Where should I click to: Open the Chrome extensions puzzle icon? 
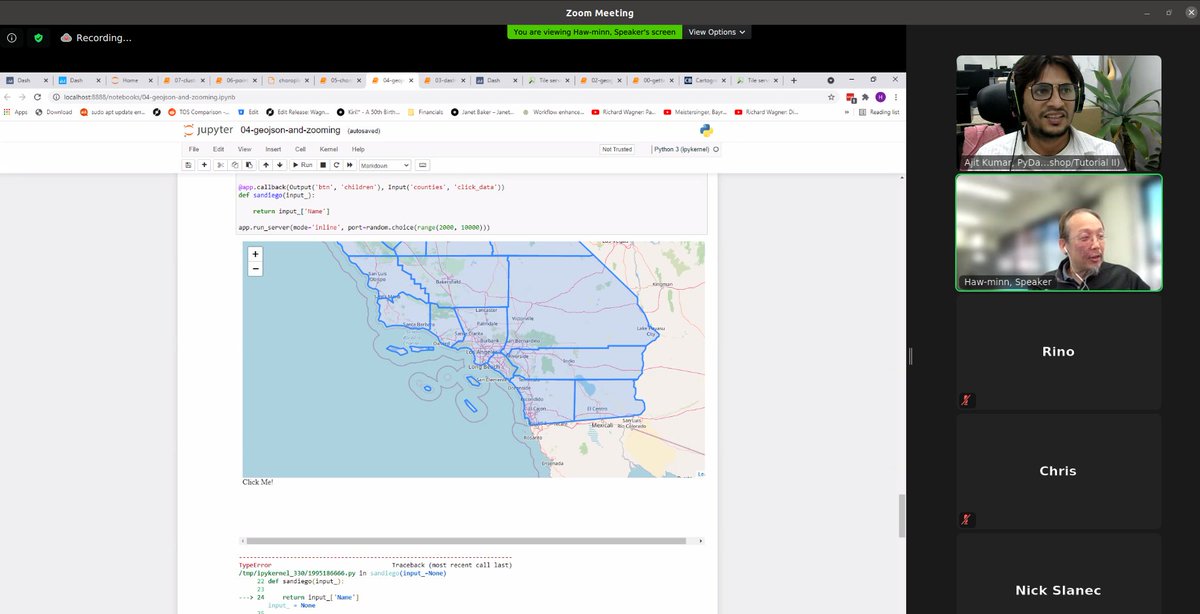[x=865, y=97]
